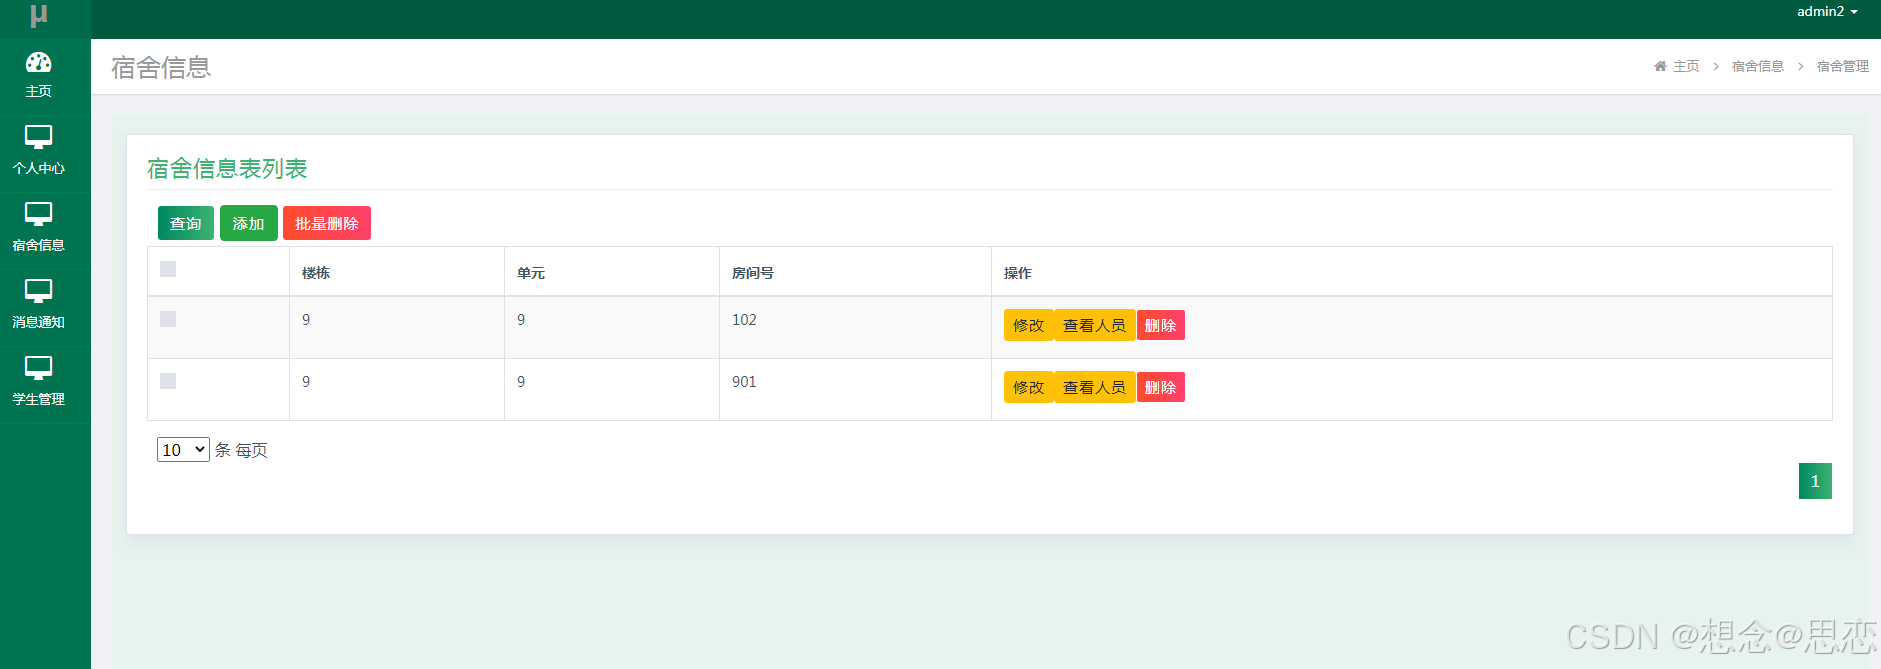Screen dimensions: 1881x669
Task: Open the 消息通知 monitor icon in sidebar
Action: tap(38, 291)
